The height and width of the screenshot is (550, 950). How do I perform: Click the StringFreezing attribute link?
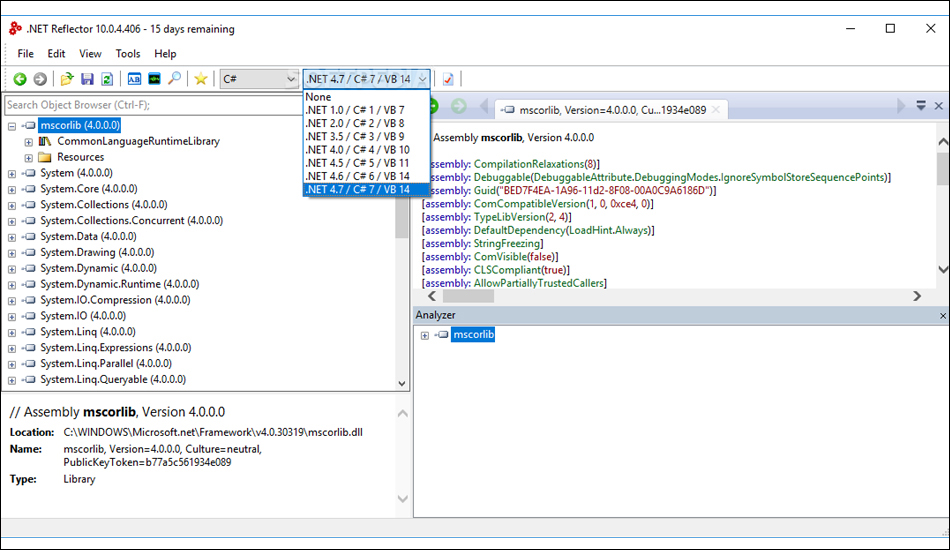coord(507,244)
